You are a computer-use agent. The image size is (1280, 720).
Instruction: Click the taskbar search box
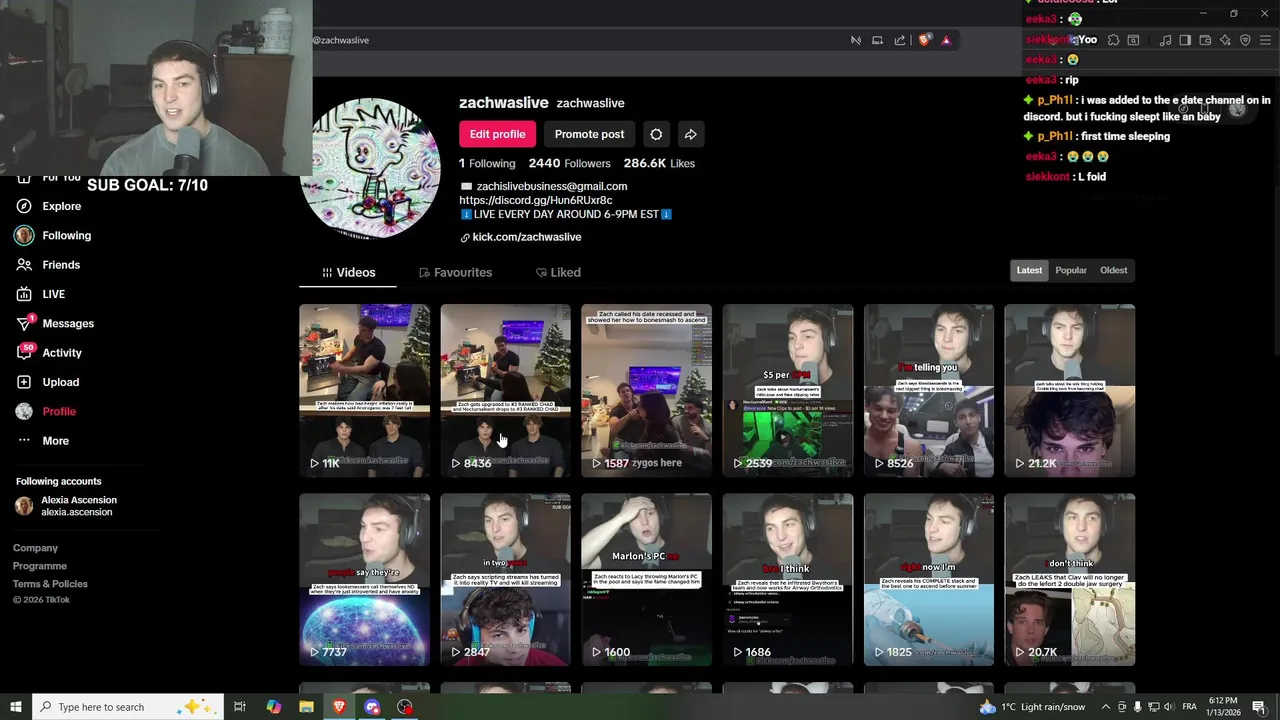pyautogui.click(x=128, y=707)
